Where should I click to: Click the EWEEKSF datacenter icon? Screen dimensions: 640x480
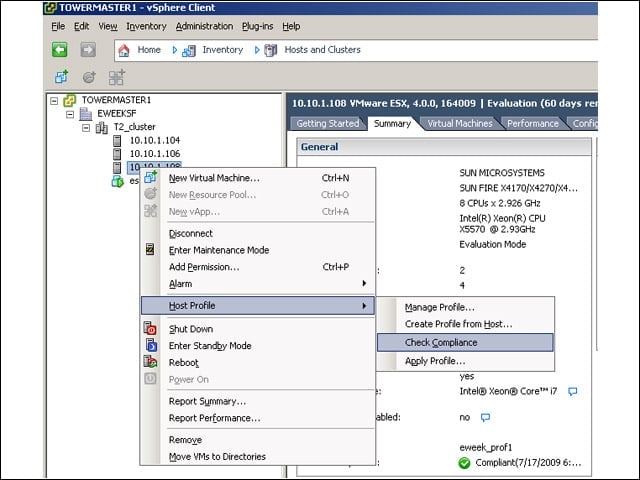coord(85,113)
